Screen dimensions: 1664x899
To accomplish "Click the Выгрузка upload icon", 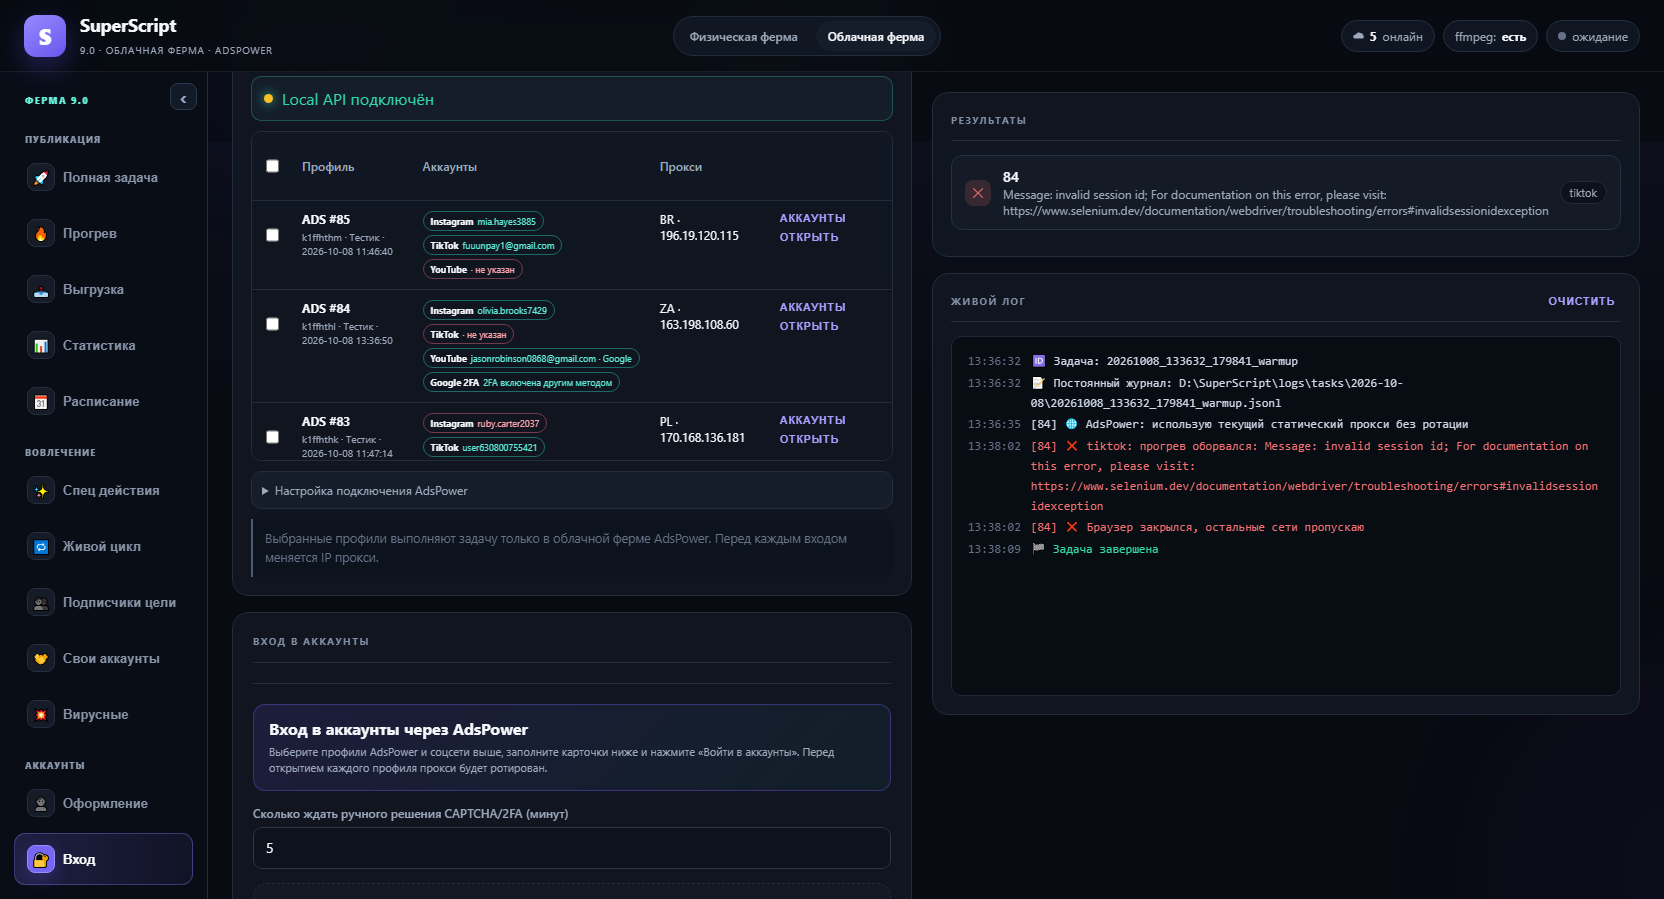I will click(x=41, y=290).
